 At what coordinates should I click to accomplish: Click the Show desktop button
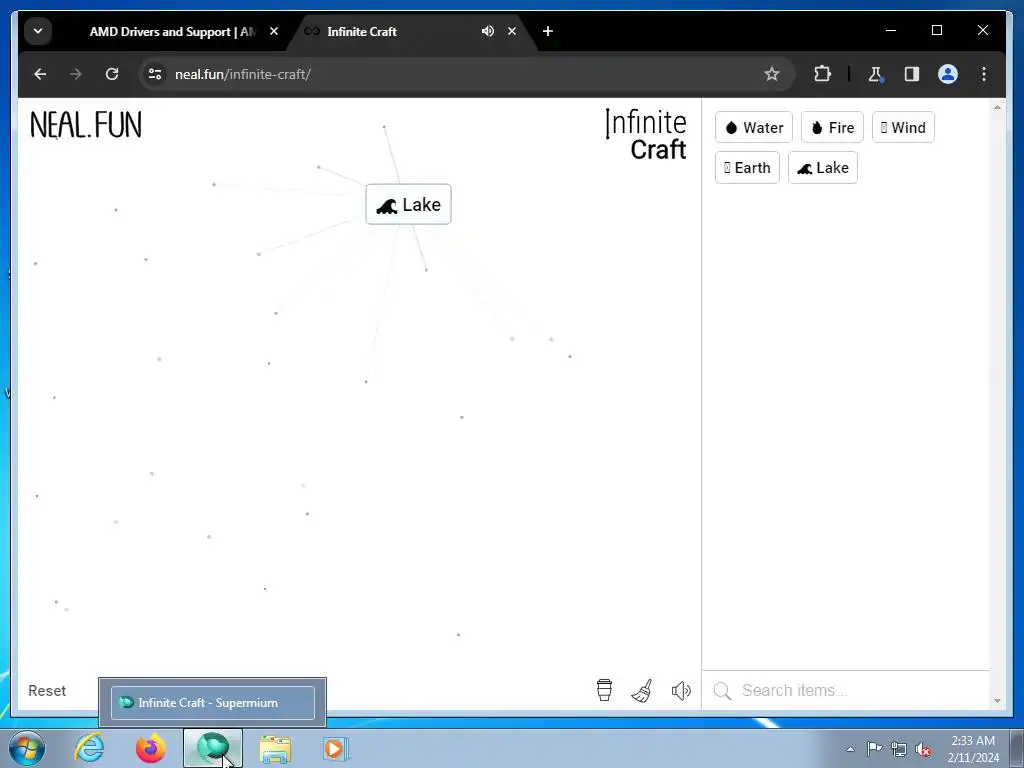pos(1016,748)
